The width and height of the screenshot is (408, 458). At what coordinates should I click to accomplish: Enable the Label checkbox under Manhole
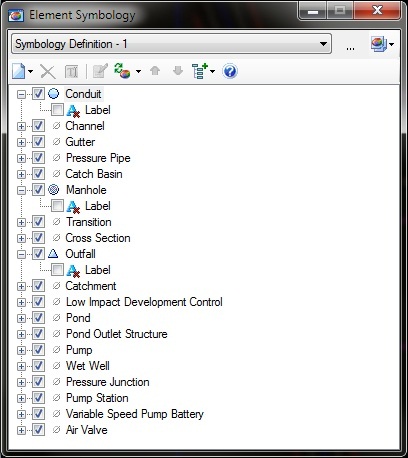point(57,206)
